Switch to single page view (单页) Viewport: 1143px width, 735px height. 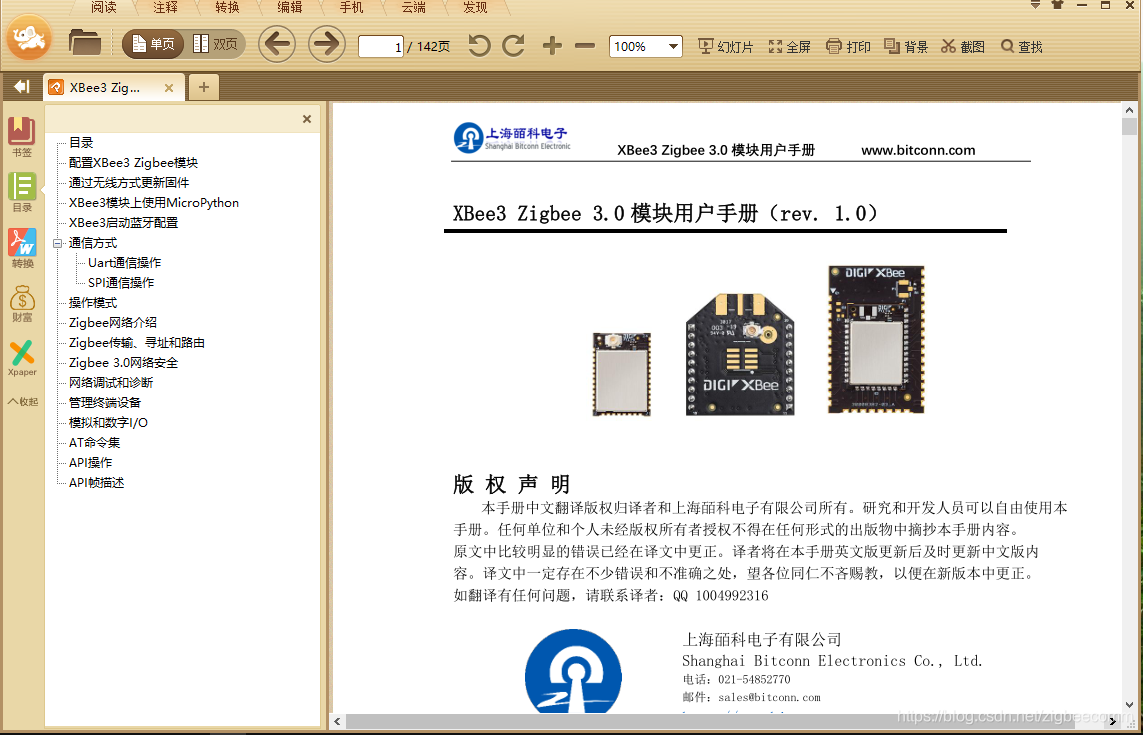[154, 44]
